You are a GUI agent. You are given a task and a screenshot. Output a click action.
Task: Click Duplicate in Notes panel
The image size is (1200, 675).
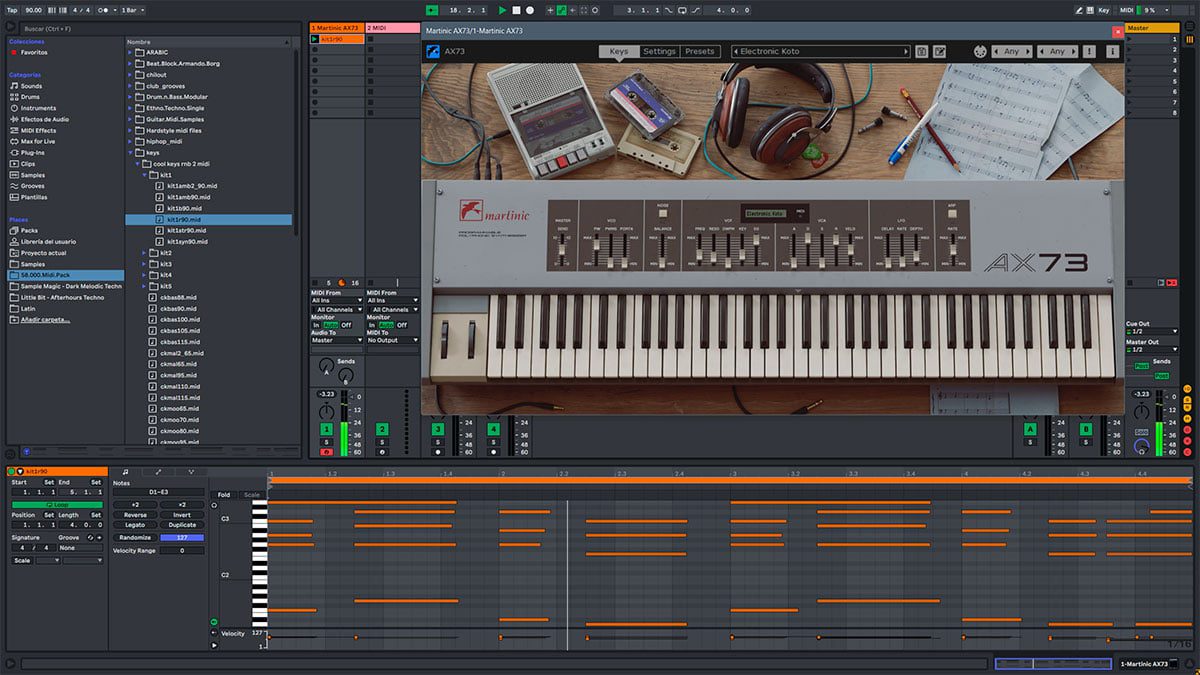pyautogui.click(x=182, y=525)
